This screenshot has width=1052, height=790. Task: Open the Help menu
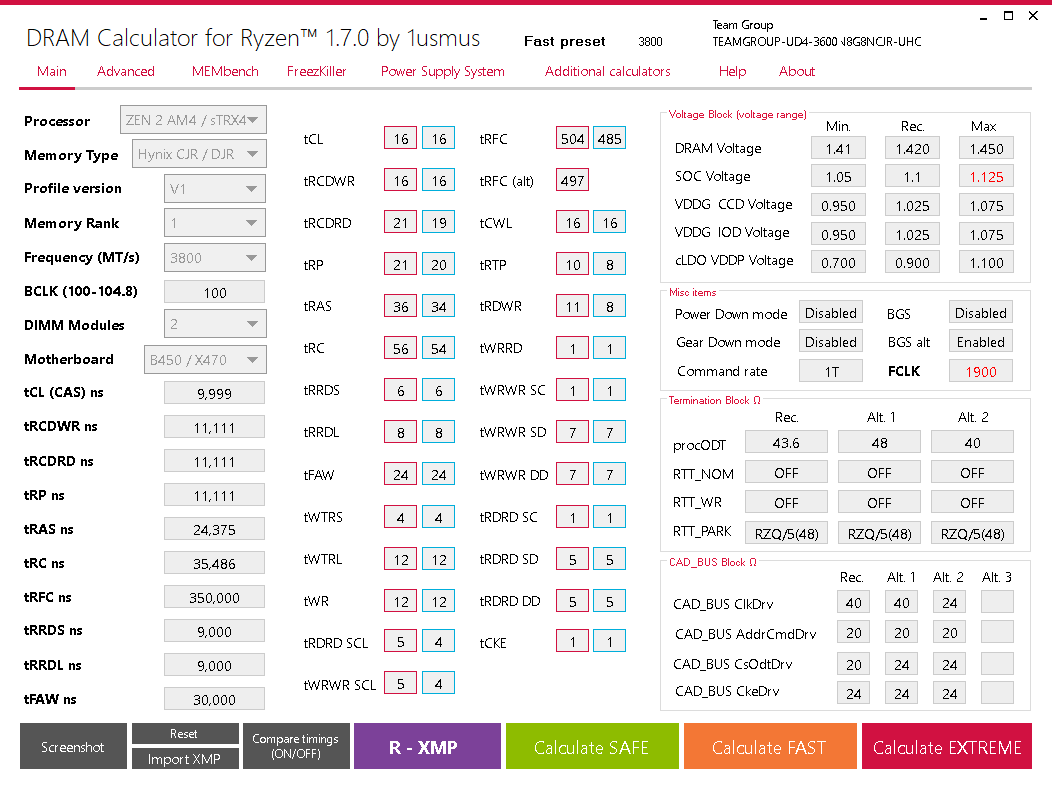tap(732, 71)
